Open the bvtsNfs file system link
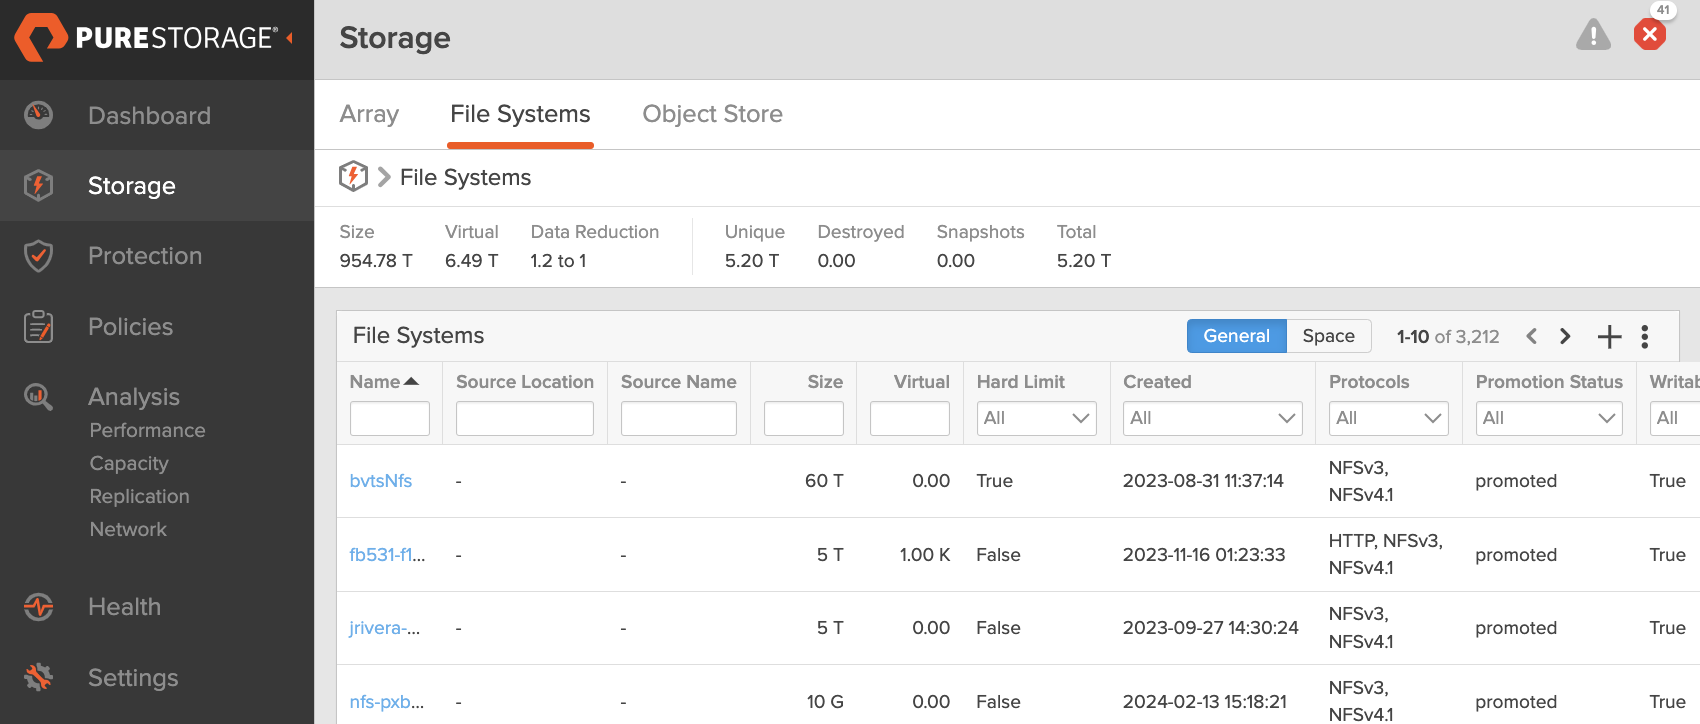Screen dimensions: 1700x724 pyautogui.click(x=381, y=481)
